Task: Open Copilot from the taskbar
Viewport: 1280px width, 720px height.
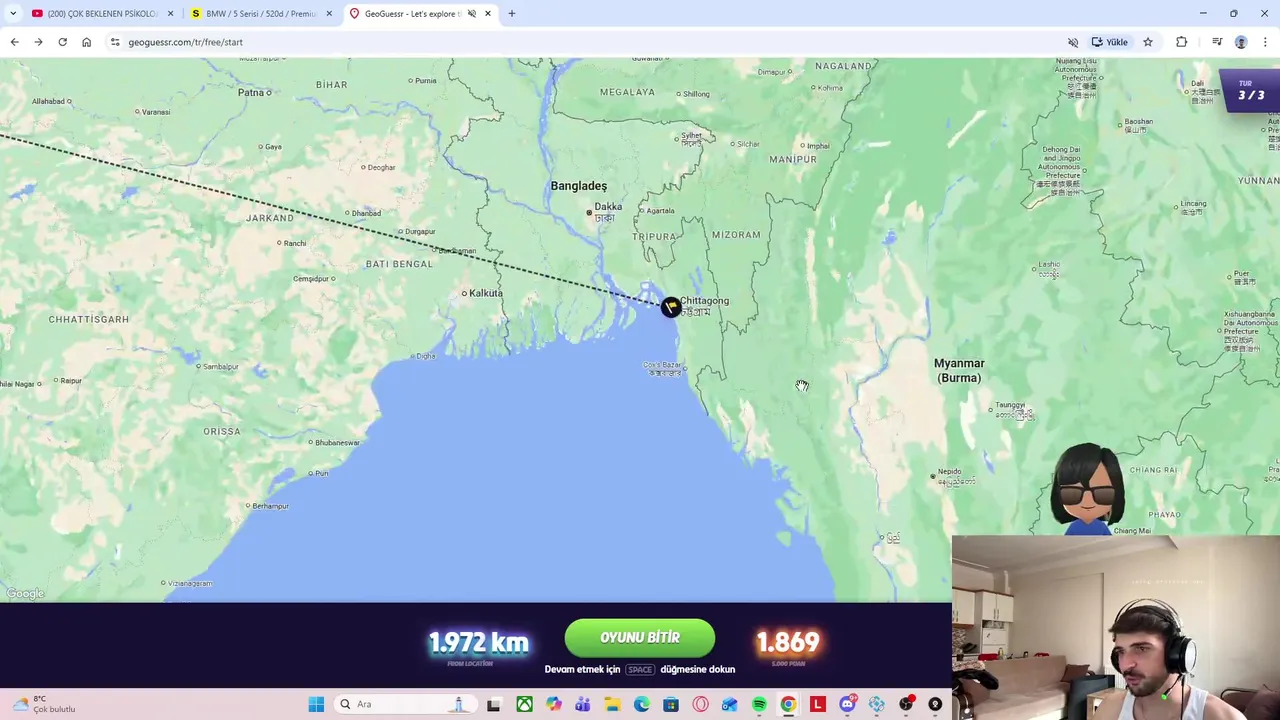Action: tap(554, 704)
